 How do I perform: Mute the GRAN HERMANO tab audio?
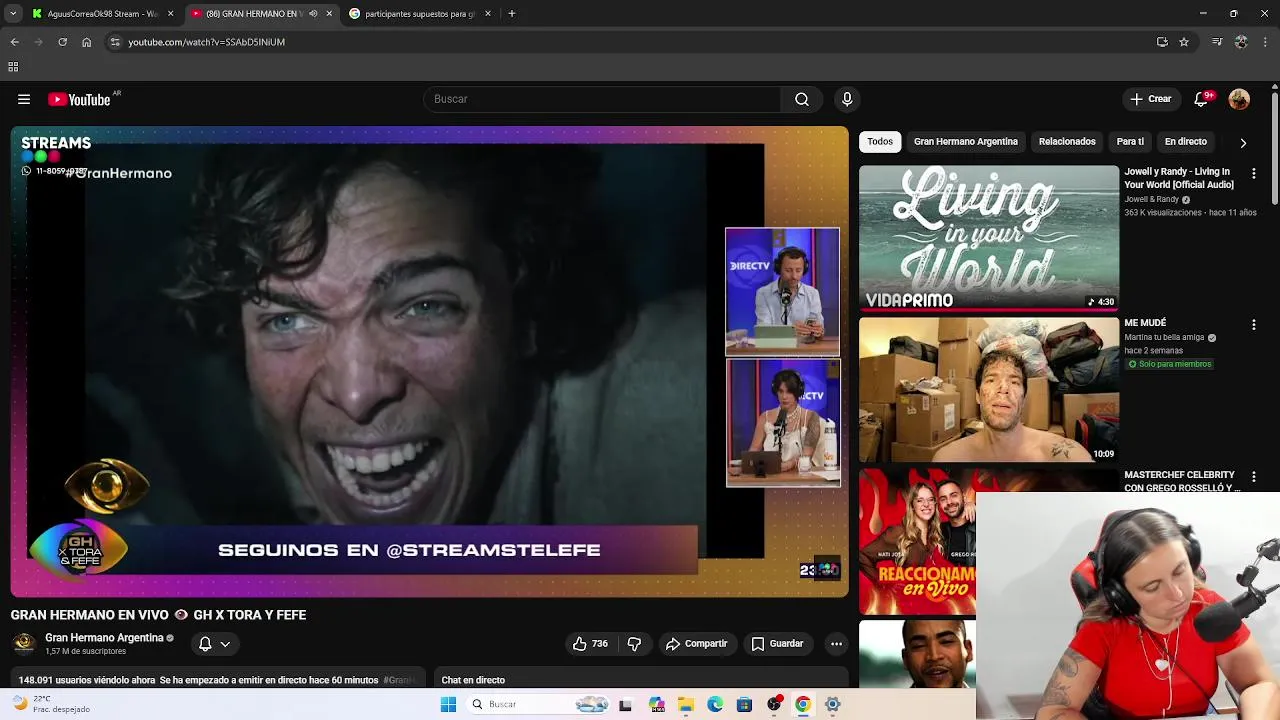[313, 14]
